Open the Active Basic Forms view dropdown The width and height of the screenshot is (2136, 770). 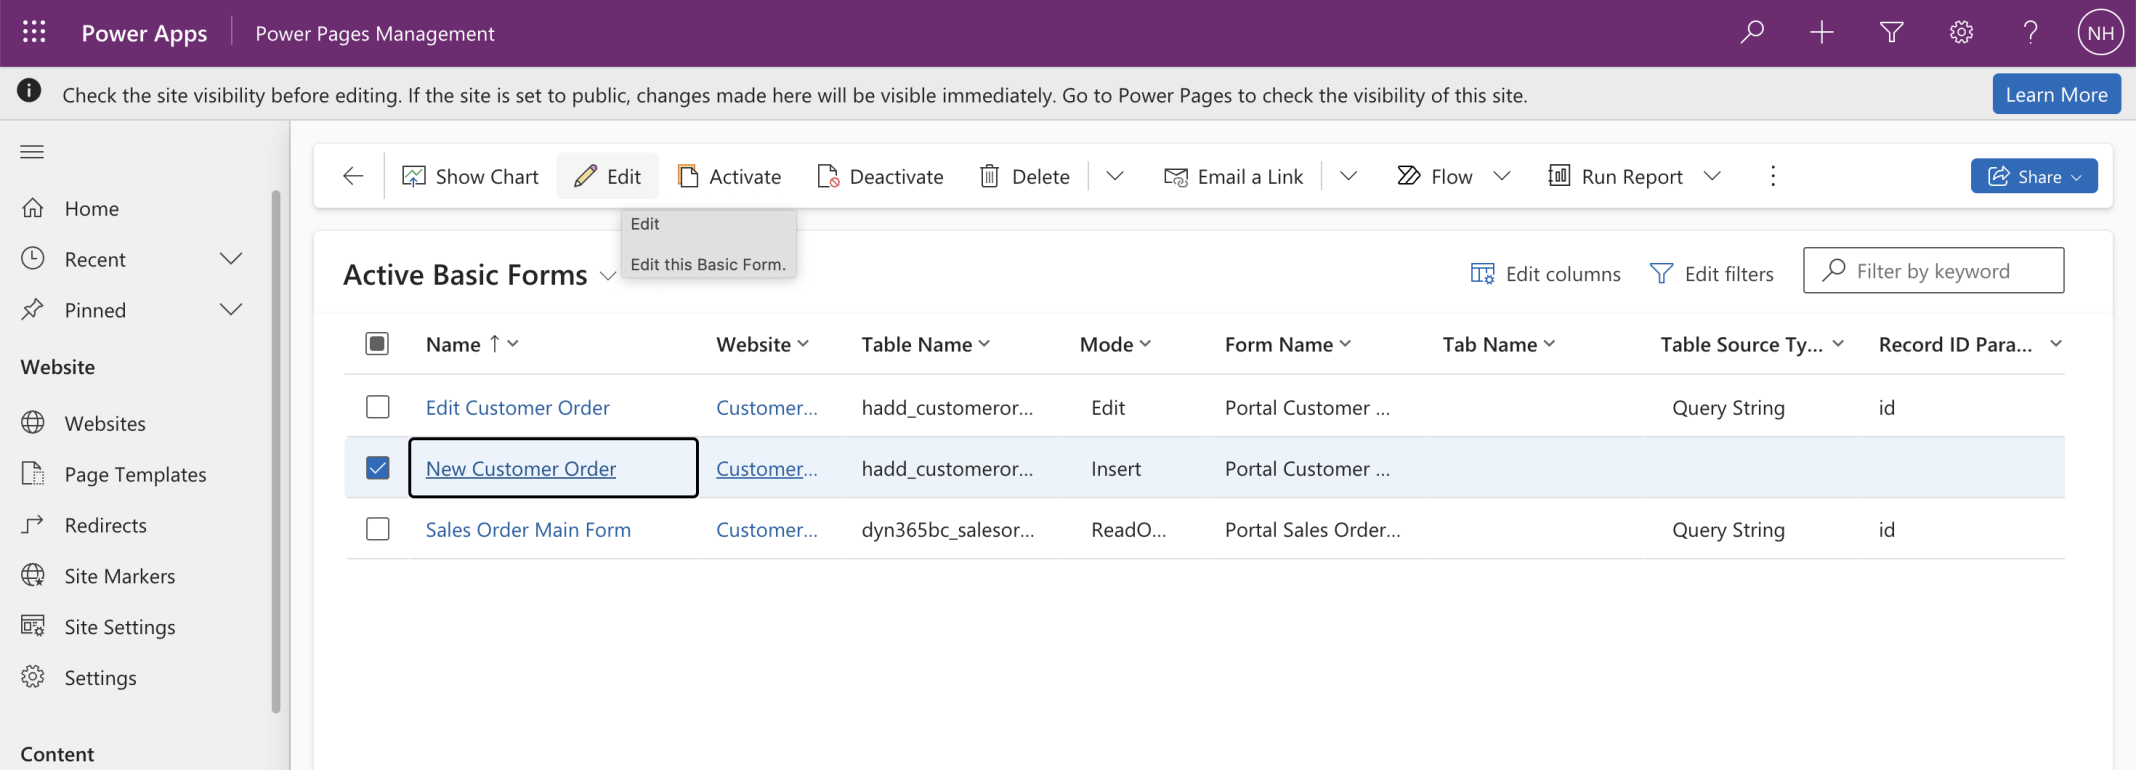(607, 276)
